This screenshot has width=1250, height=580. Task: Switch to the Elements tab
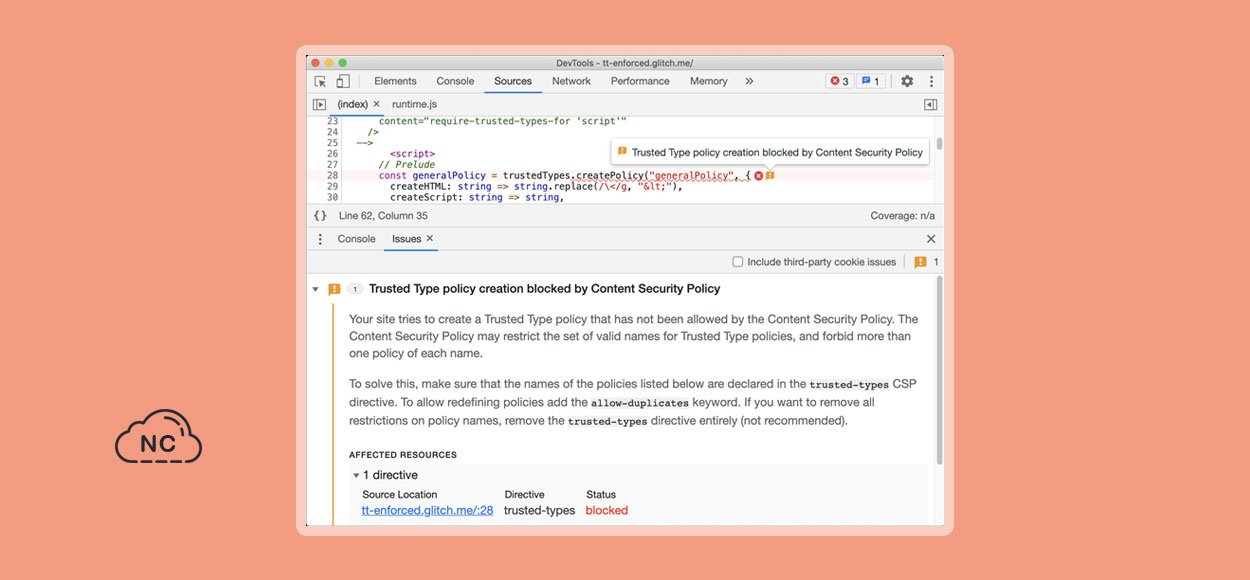point(395,82)
